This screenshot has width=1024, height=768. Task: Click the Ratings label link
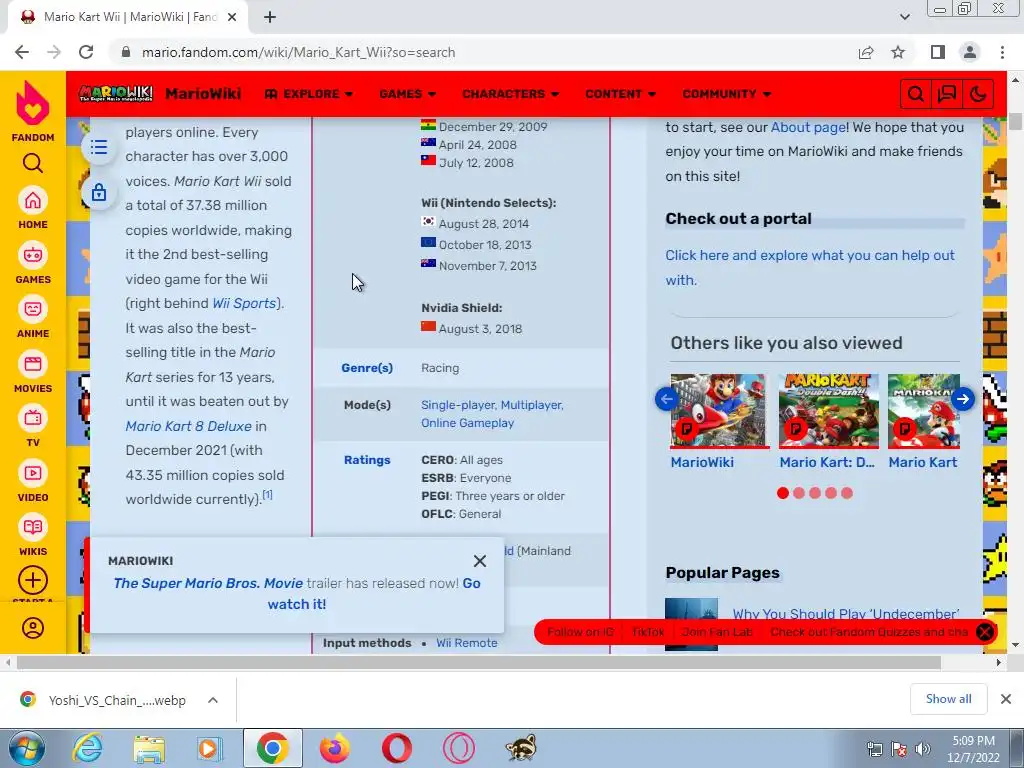coord(367,460)
